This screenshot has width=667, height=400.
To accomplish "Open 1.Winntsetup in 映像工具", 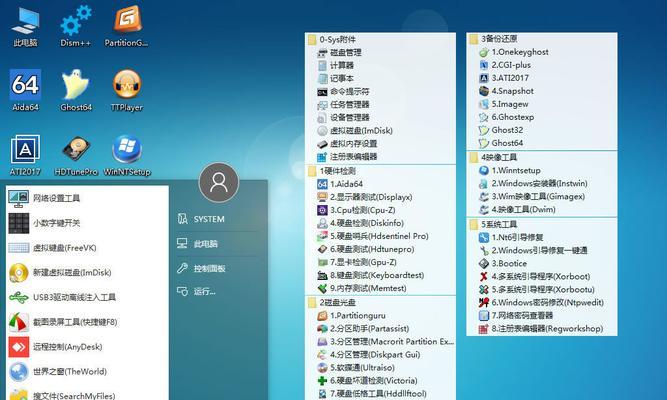I will click(542, 171).
